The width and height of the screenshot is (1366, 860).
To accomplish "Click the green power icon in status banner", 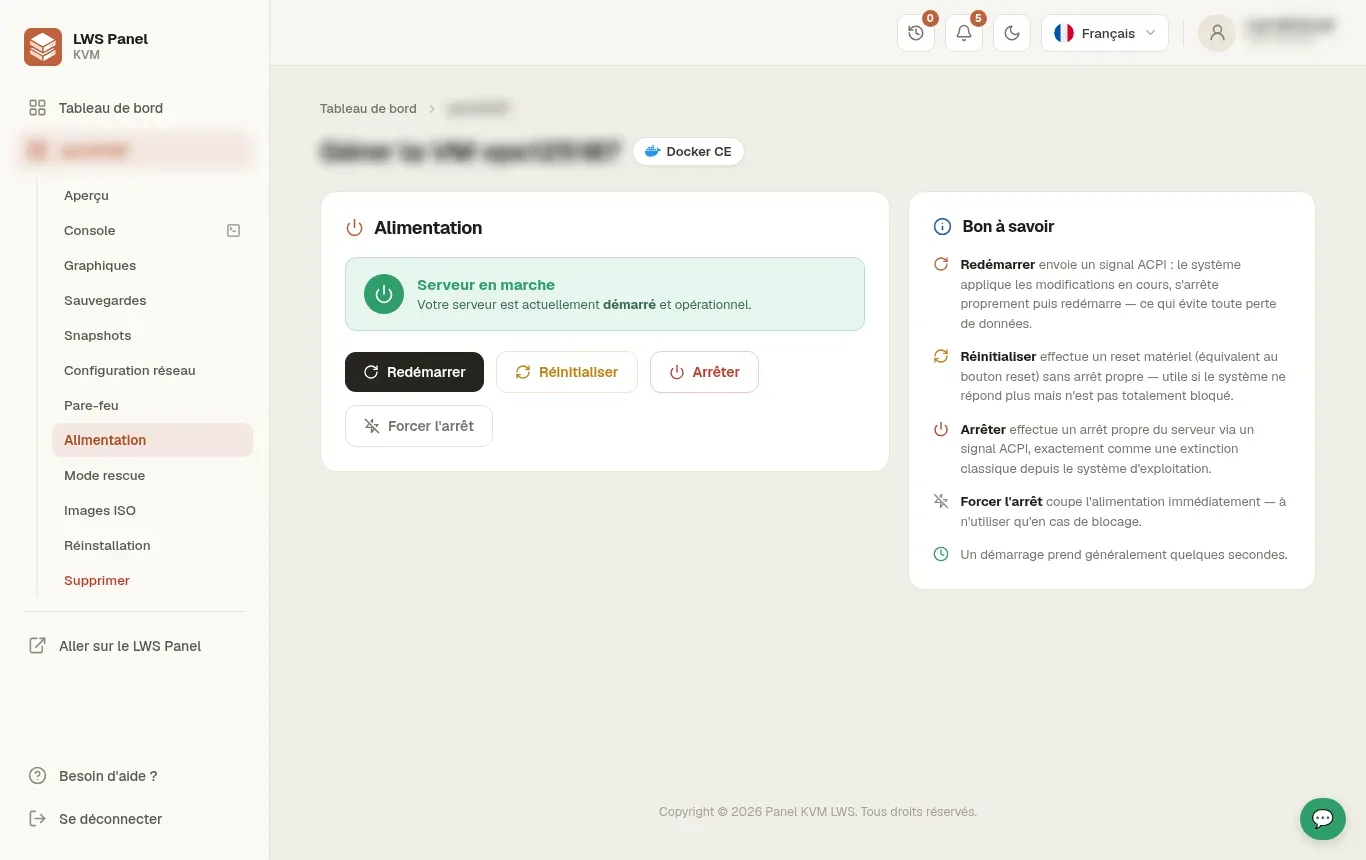I will coord(384,294).
